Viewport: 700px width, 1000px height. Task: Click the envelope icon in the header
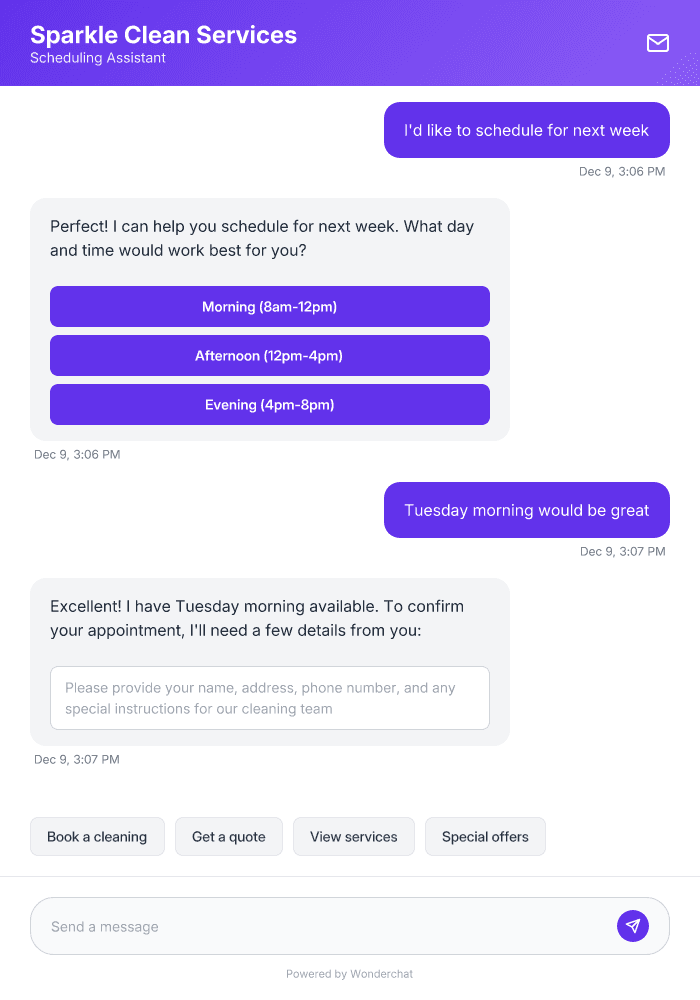click(x=658, y=43)
